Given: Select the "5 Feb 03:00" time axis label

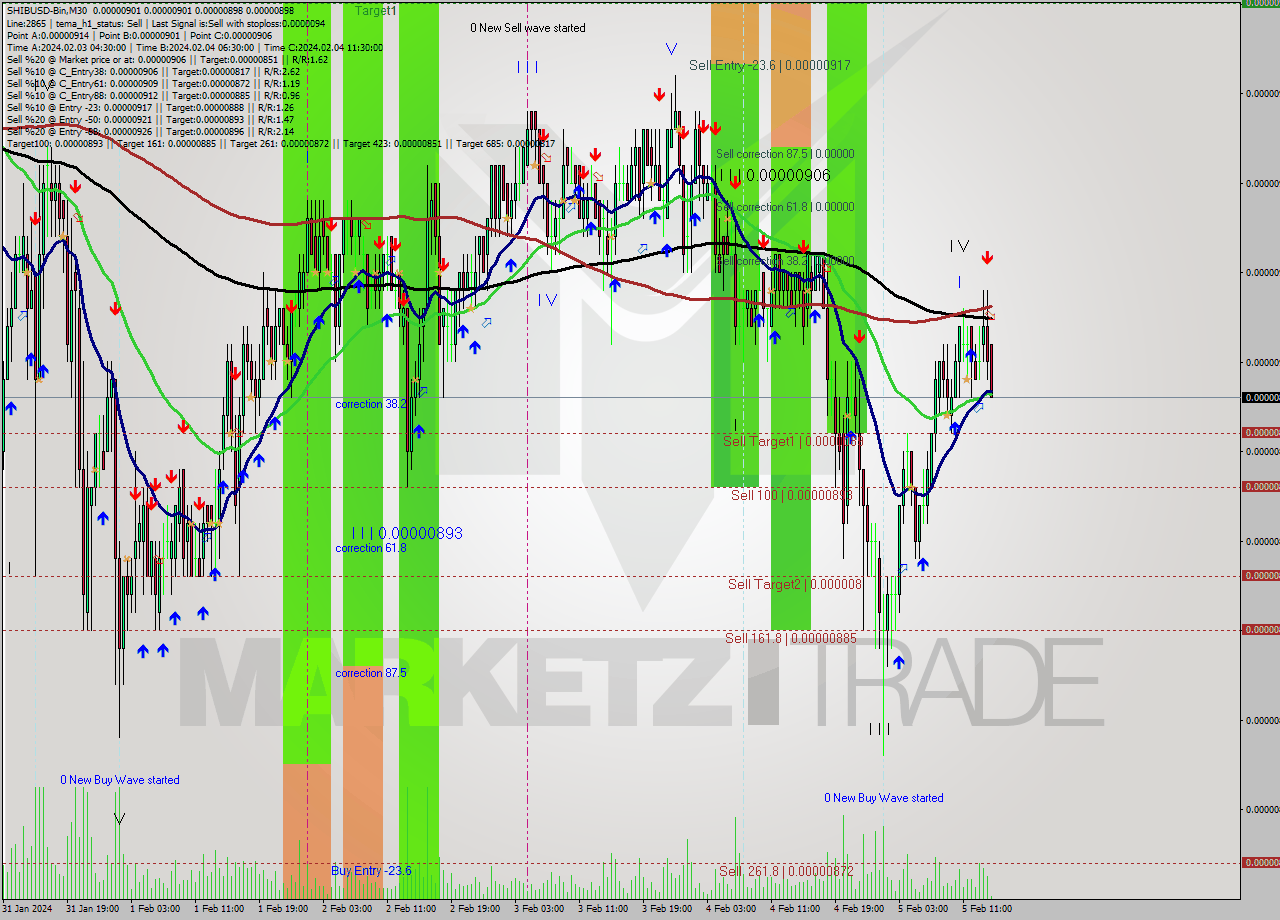Looking at the screenshot, I should pos(923,909).
